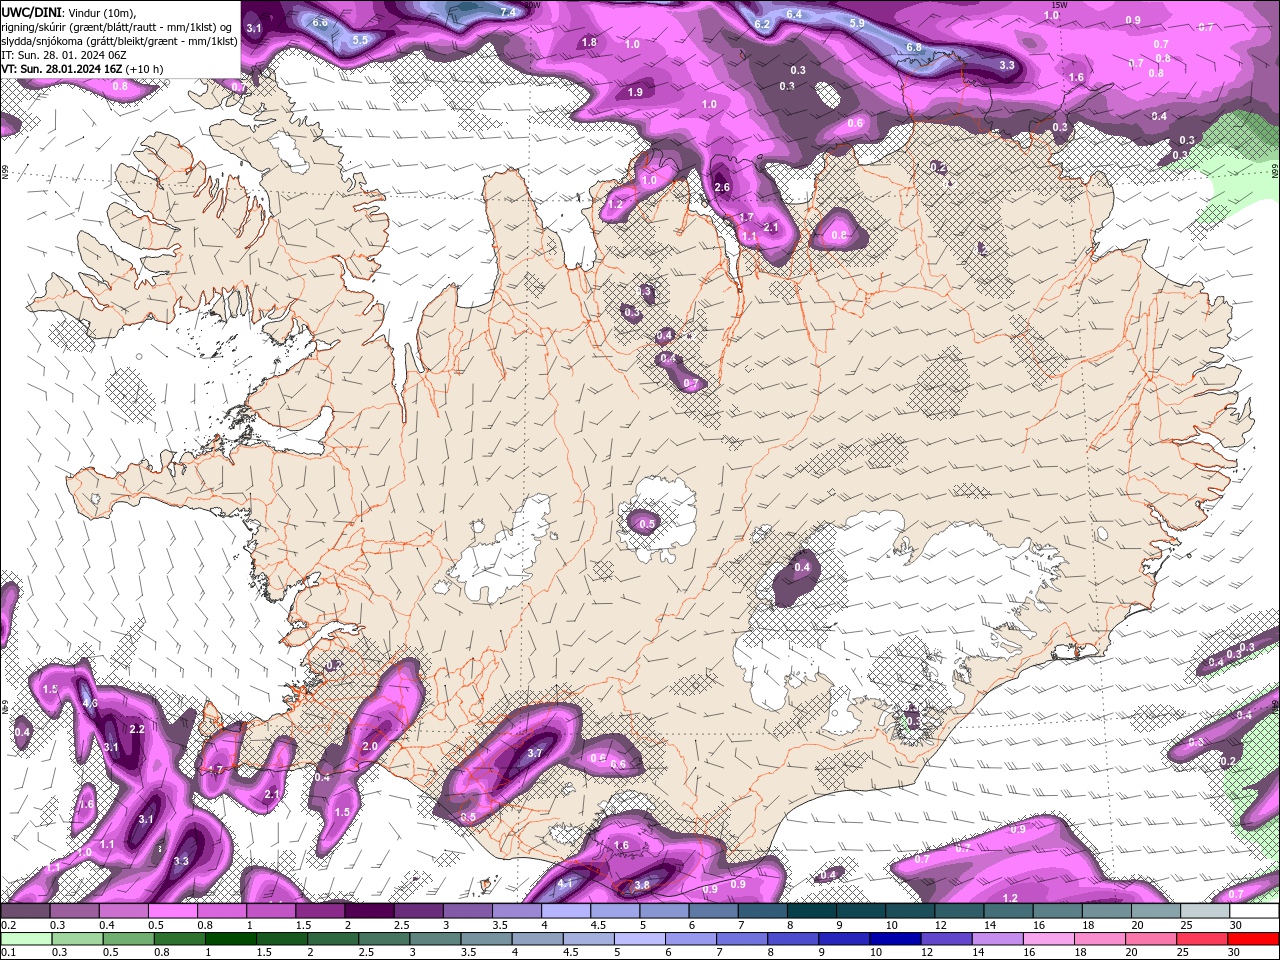
Task: Select the "rigning/skúrir (grænt/blátt/rautt - mm/1klst) og" line
Action: [x=116, y=27]
